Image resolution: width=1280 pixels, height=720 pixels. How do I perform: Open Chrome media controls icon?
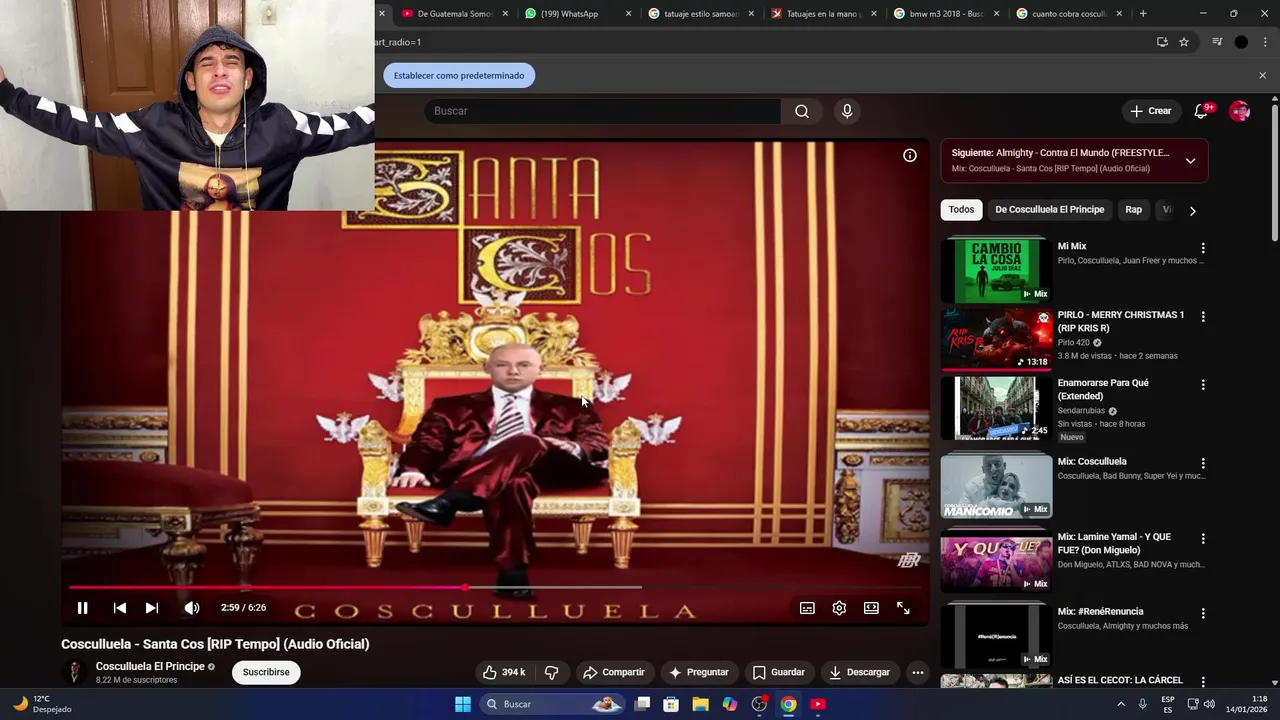coord(1217,42)
